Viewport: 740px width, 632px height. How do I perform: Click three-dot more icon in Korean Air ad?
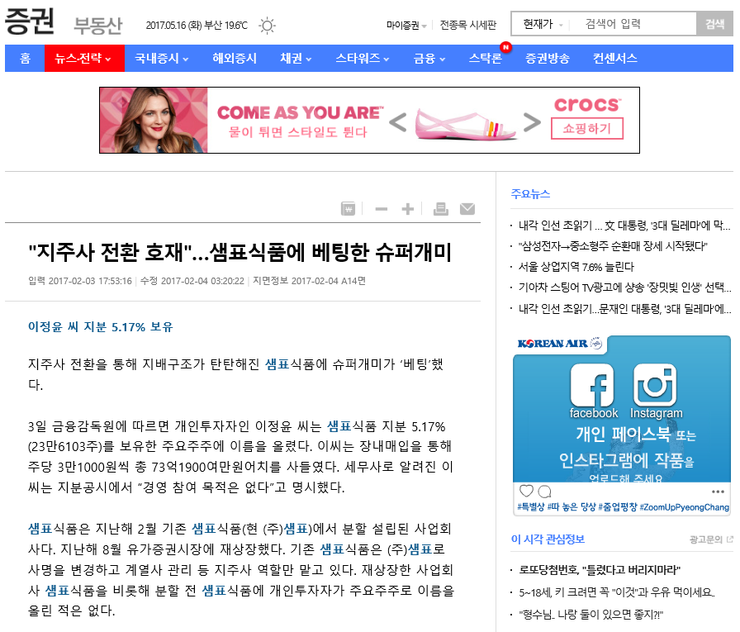718,491
